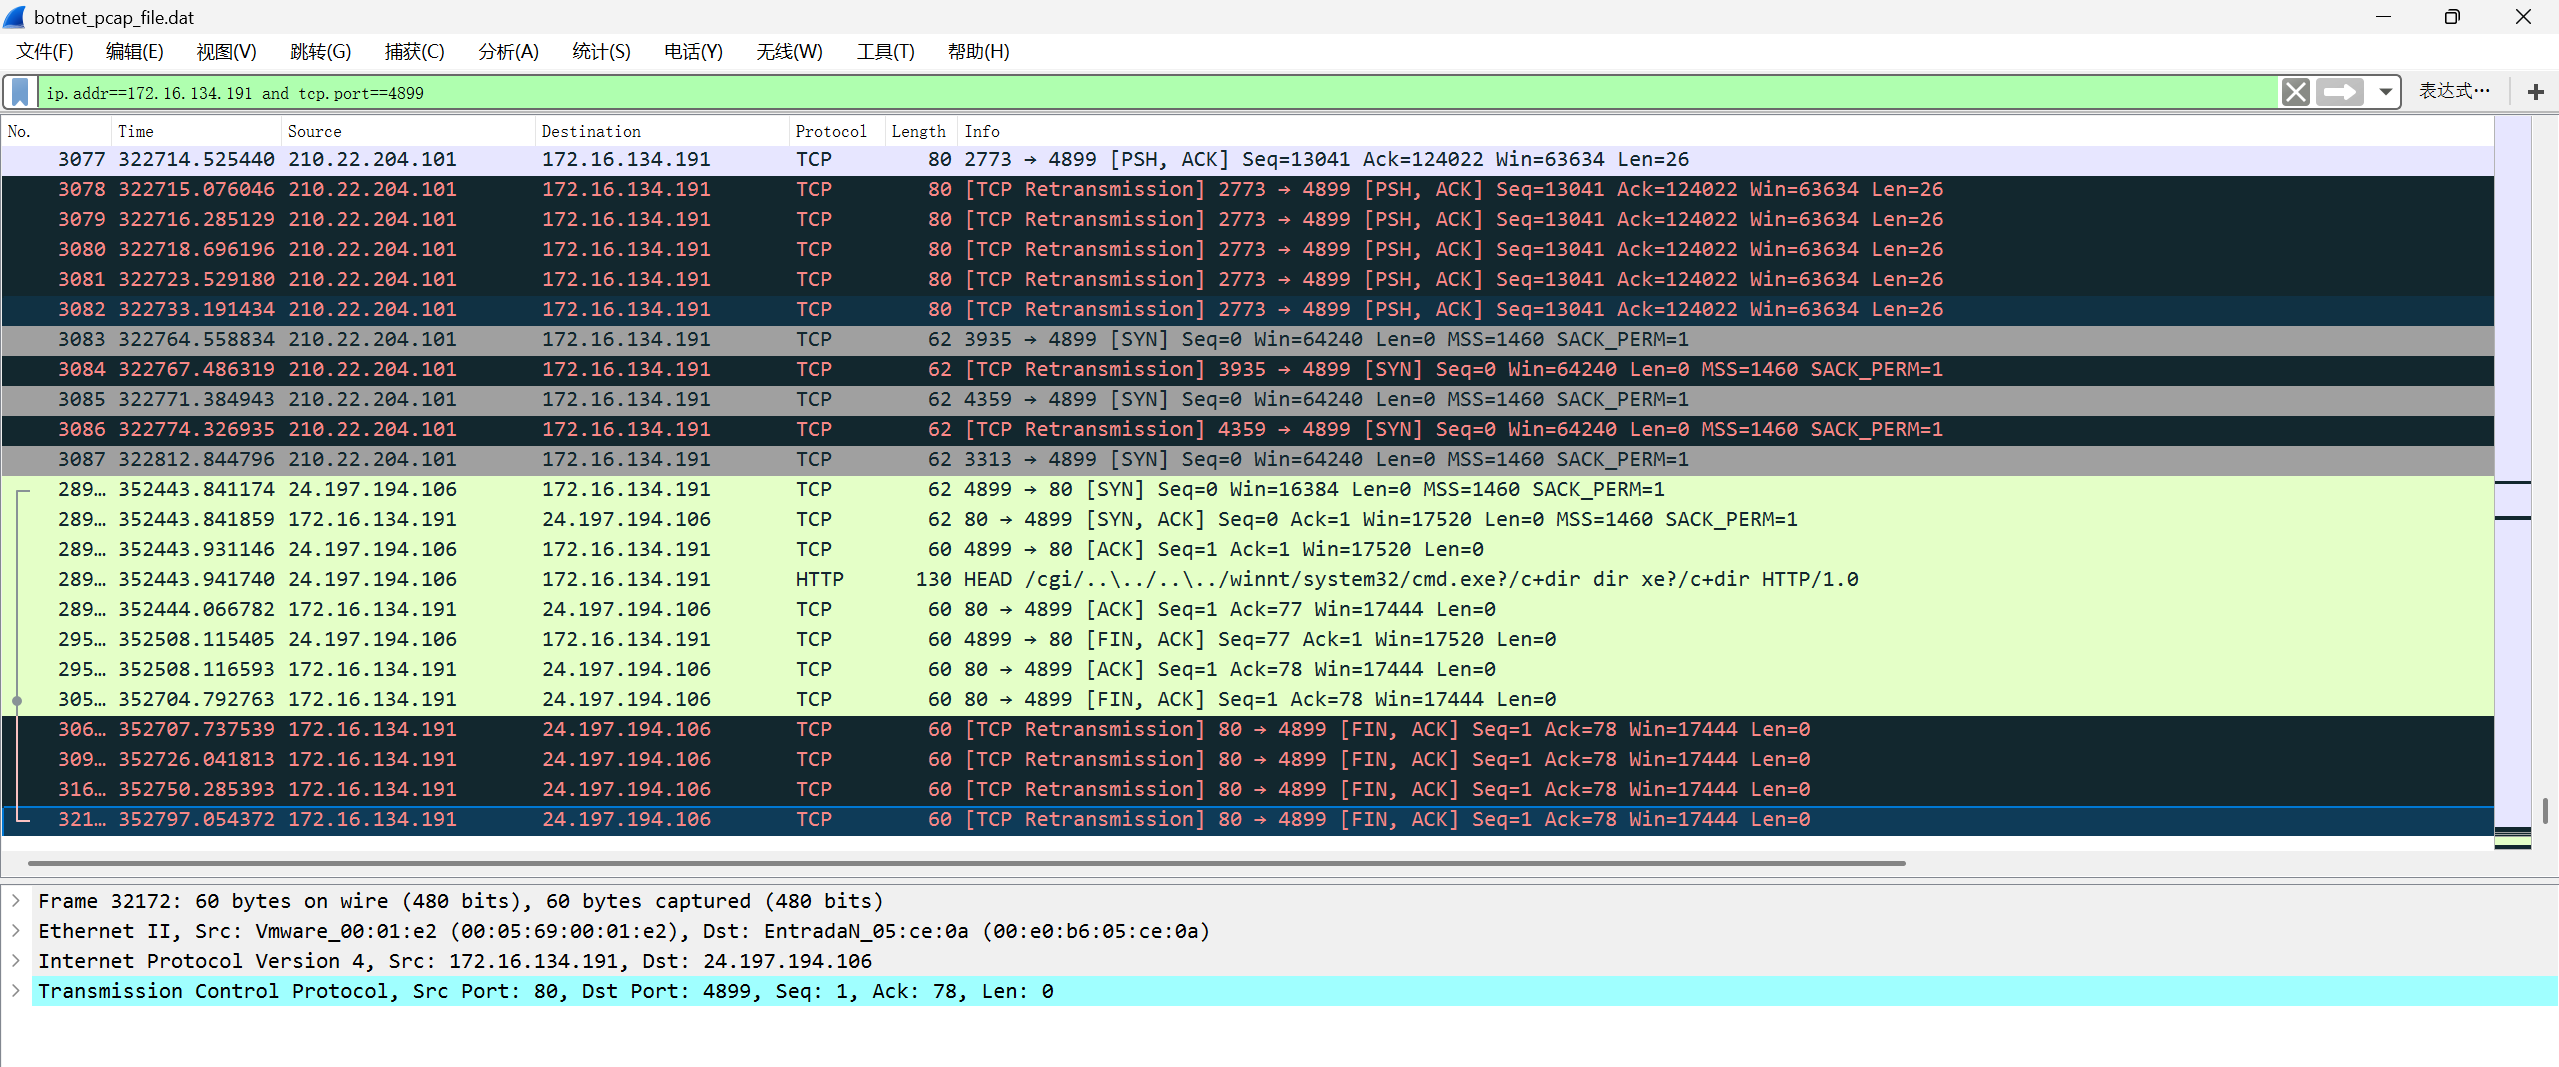Open the 跳转(G) menu

coord(320,52)
